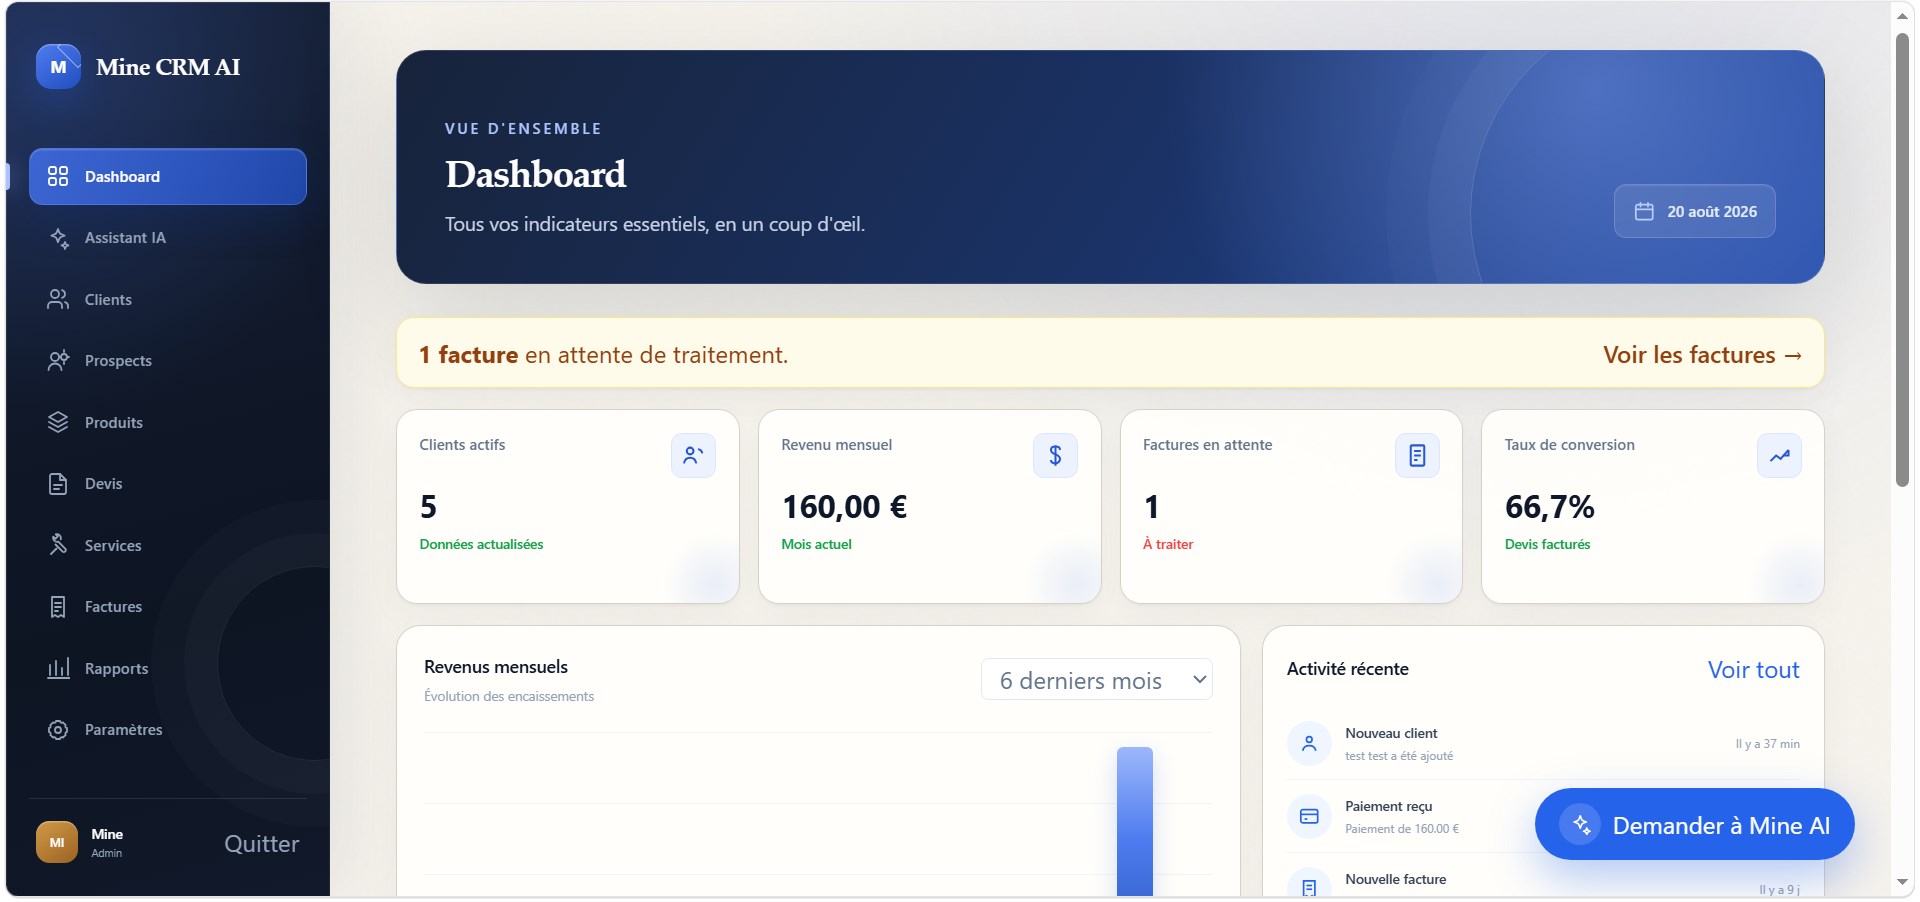Click the scrollbar down arrow
Image resolution: width=1920 pixels, height=902 pixels.
coord(1902,883)
